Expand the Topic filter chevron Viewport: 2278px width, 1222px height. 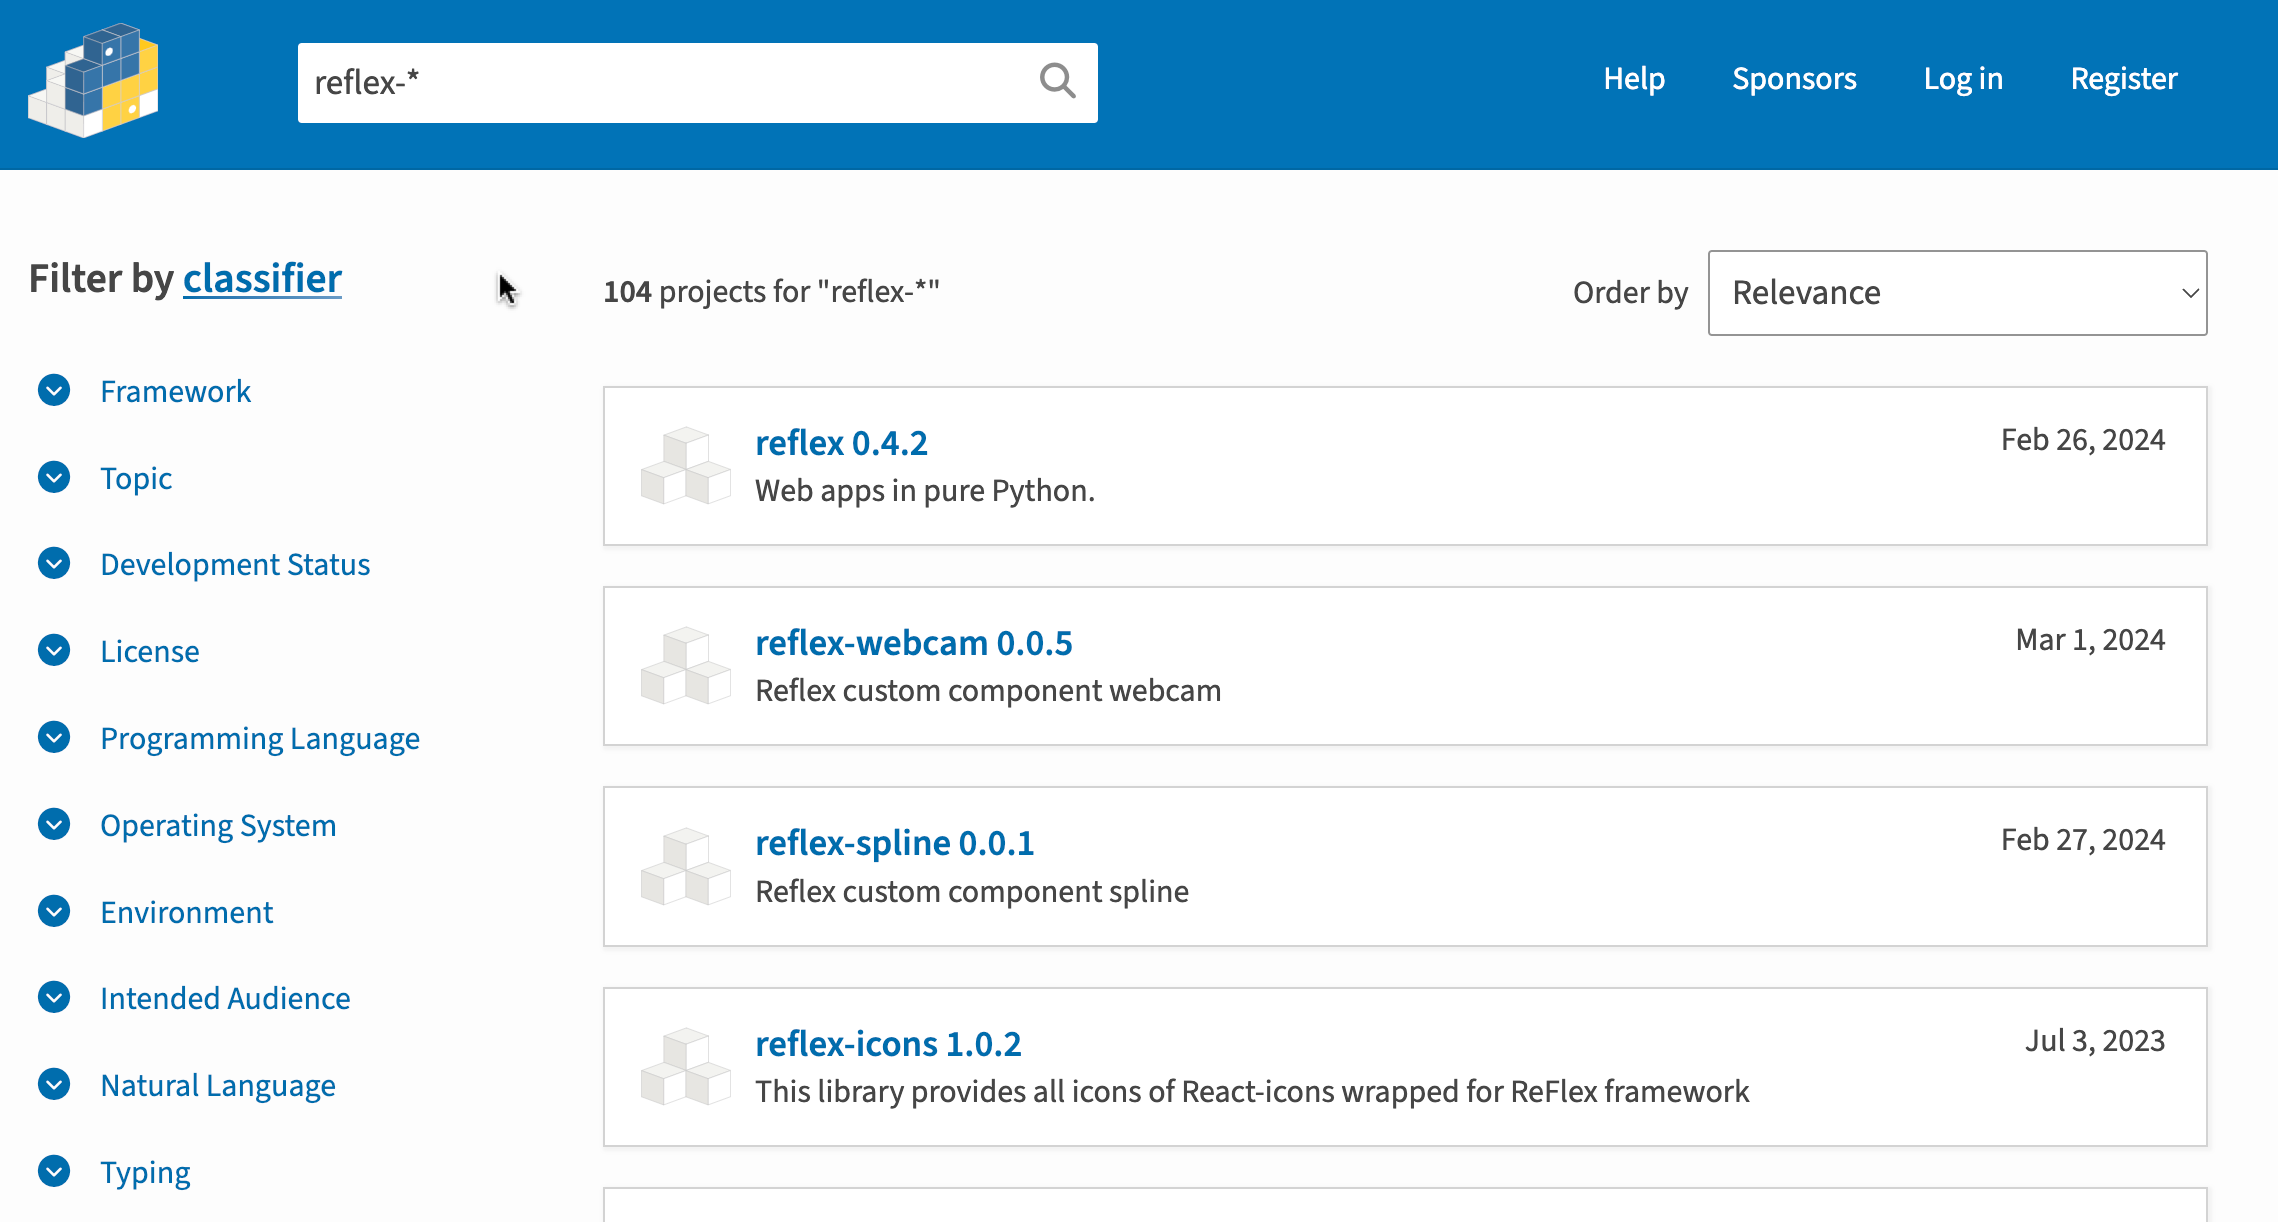pos(54,477)
